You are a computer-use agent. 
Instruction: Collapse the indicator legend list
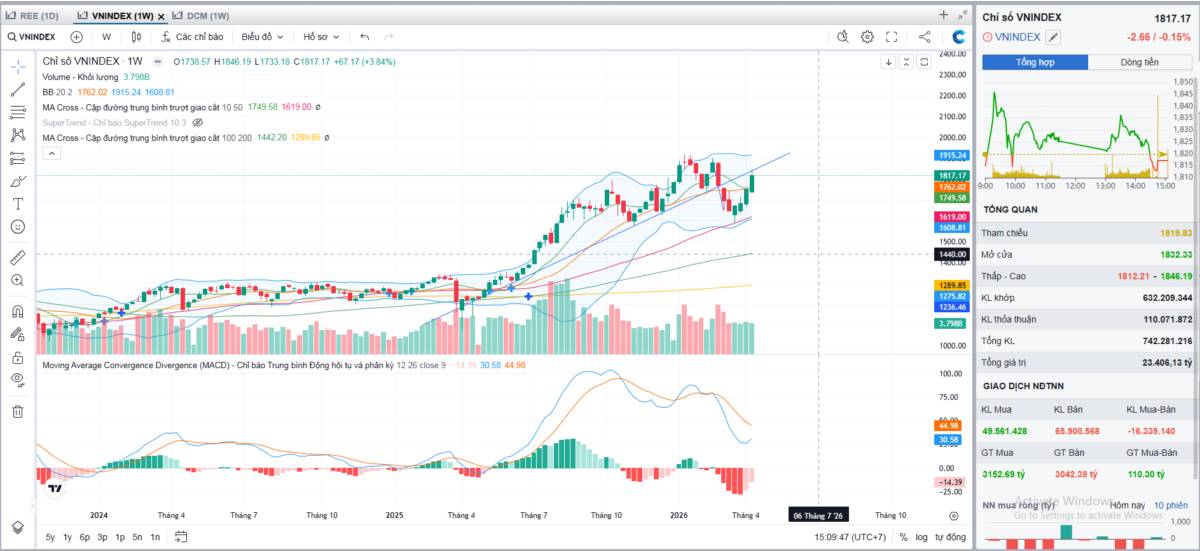(50, 153)
